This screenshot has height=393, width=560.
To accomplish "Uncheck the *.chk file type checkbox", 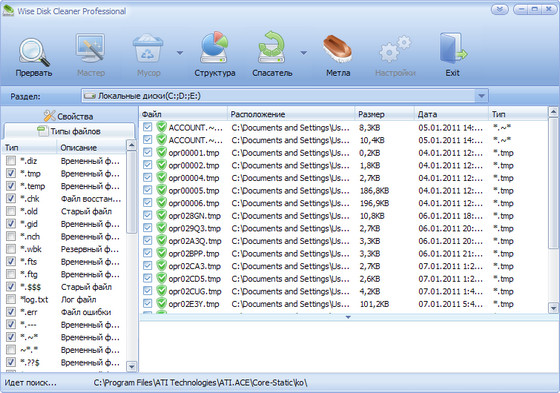I will 11,198.
